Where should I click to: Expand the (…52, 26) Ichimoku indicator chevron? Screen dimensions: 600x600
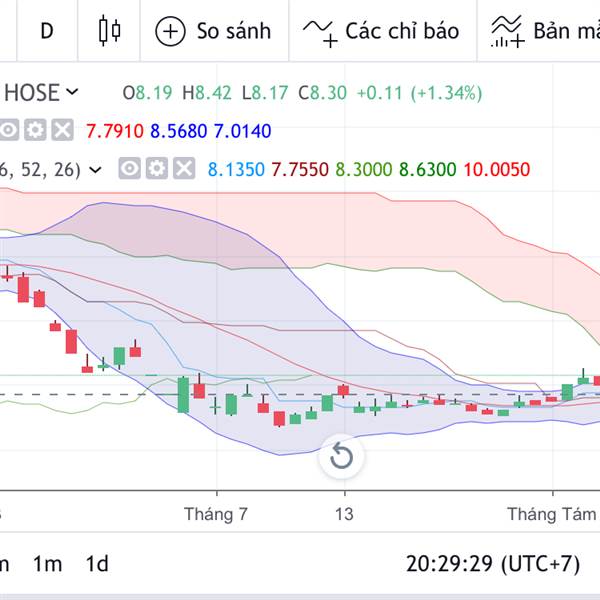click(x=95, y=169)
